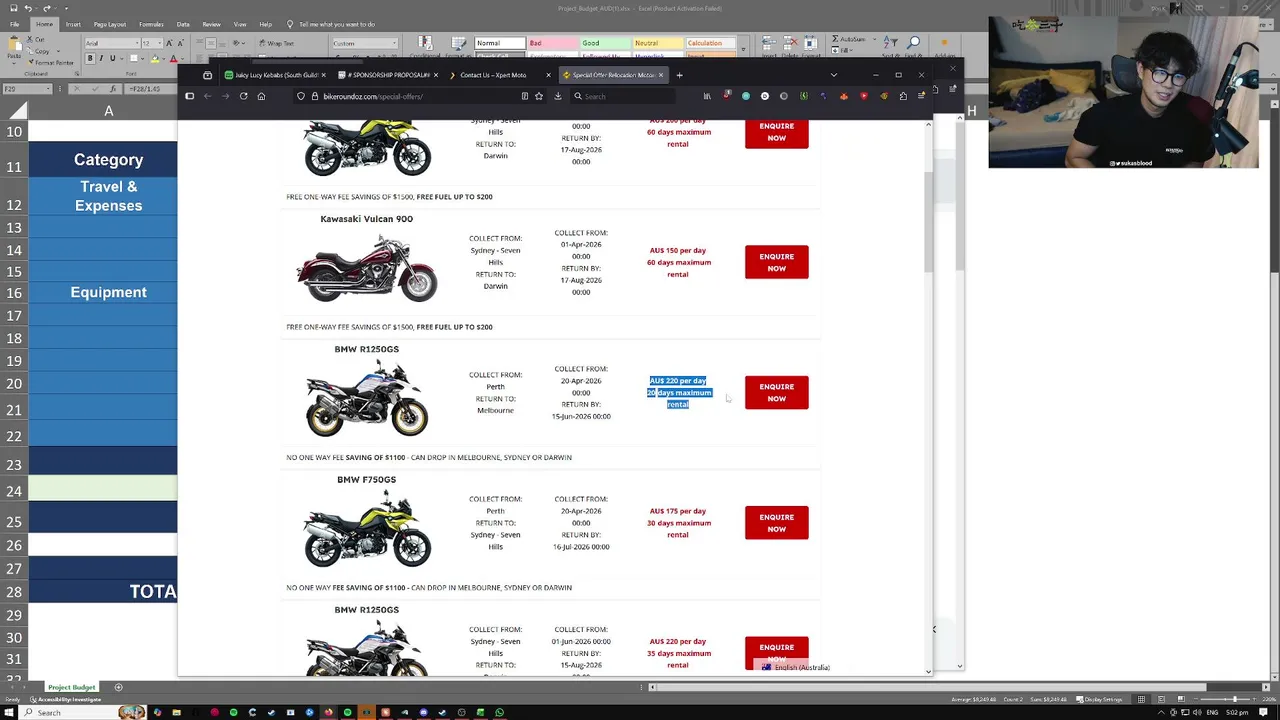Screen dimensions: 1280x720
Task: Reload the bikeroundoz page in the browser
Action: pos(243,96)
